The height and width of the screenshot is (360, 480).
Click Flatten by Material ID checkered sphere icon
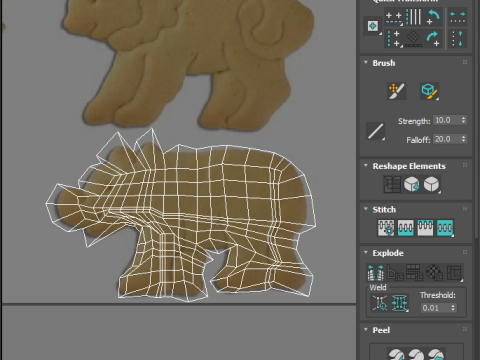[434, 272]
